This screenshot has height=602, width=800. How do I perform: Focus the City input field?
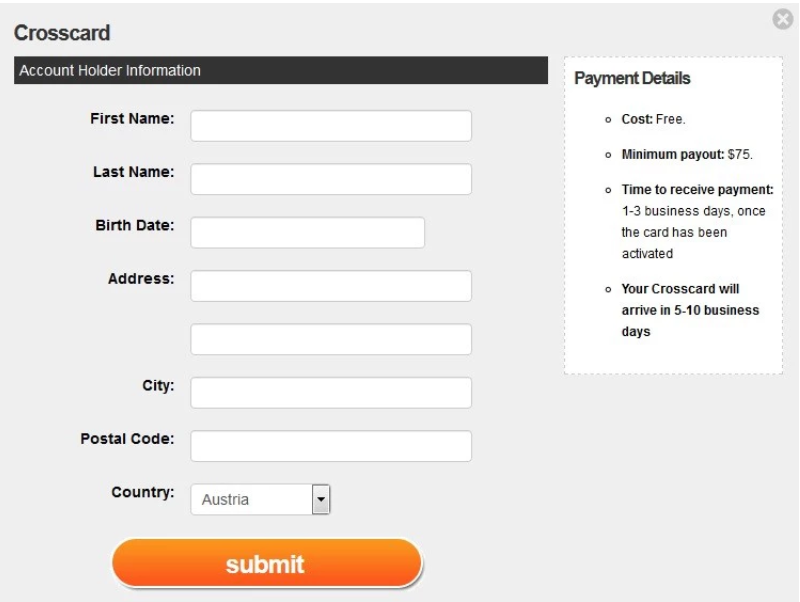coord(331,393)
